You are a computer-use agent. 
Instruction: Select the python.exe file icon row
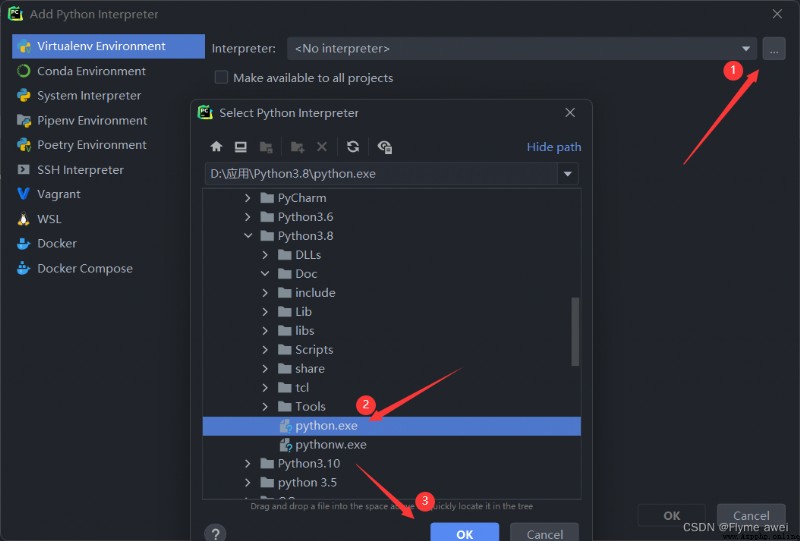391,426
